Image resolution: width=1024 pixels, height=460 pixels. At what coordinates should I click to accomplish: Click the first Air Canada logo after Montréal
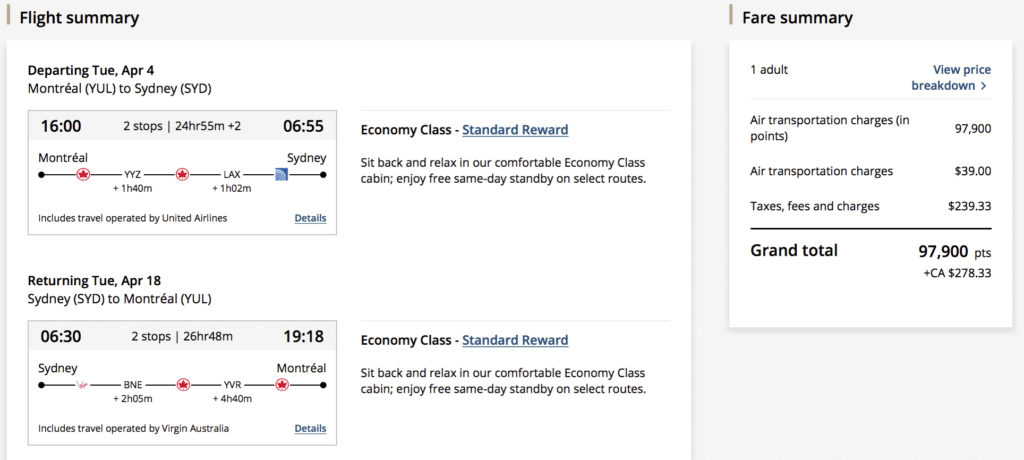click(x=83, y=174)
